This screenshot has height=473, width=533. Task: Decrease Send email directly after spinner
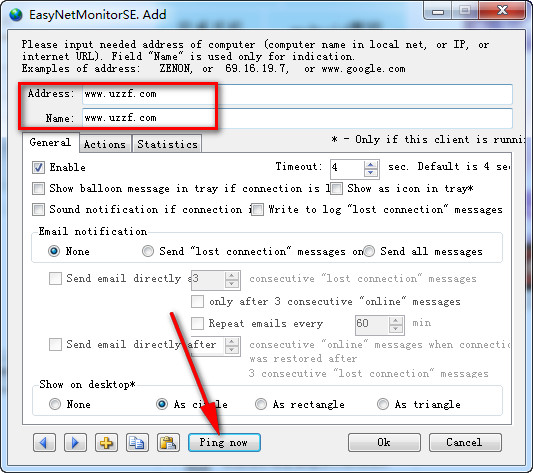231,350
